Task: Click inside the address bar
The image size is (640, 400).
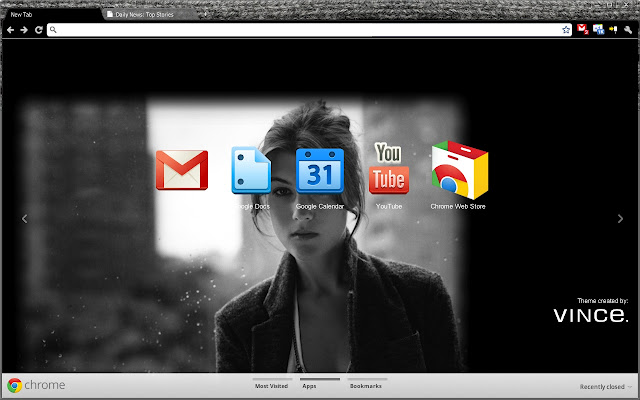Action: [x=300, y=30]
